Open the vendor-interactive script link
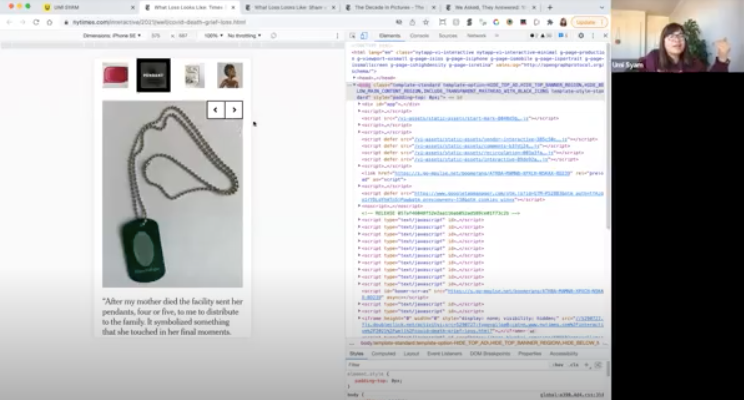 [491, 139]
